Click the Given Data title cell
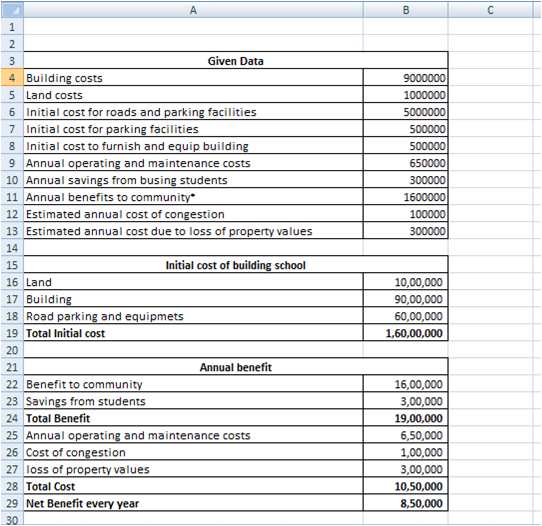Screen dimensions: 542x526 (x=236, y=61)
